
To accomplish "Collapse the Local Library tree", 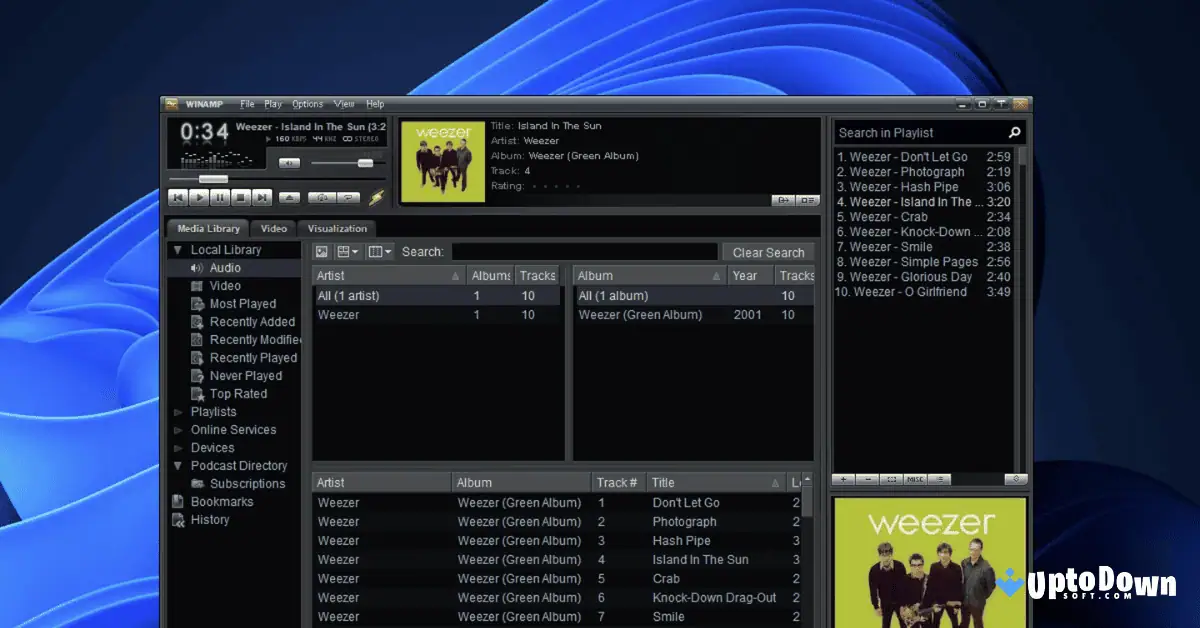I will point(177,249).
